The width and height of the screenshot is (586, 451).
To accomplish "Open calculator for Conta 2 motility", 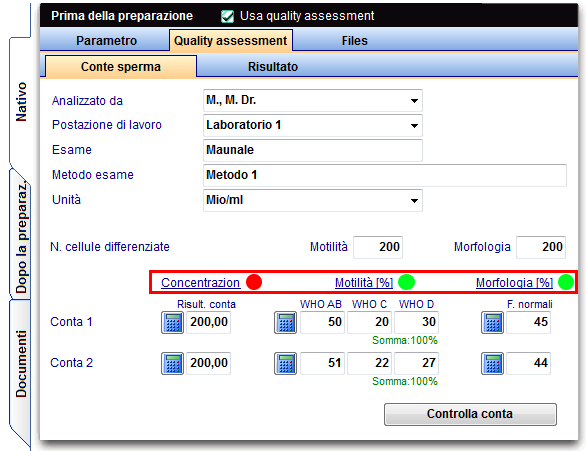I will (286, 363).
